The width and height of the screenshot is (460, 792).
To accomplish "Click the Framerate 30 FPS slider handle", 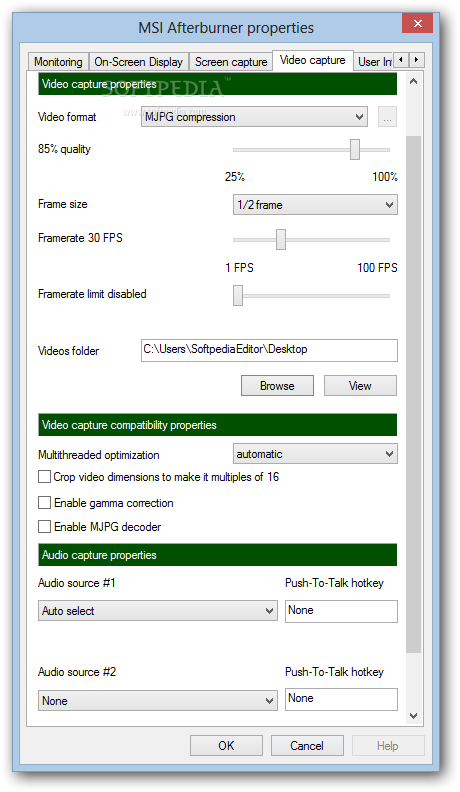I will click(x=281, y=239).
